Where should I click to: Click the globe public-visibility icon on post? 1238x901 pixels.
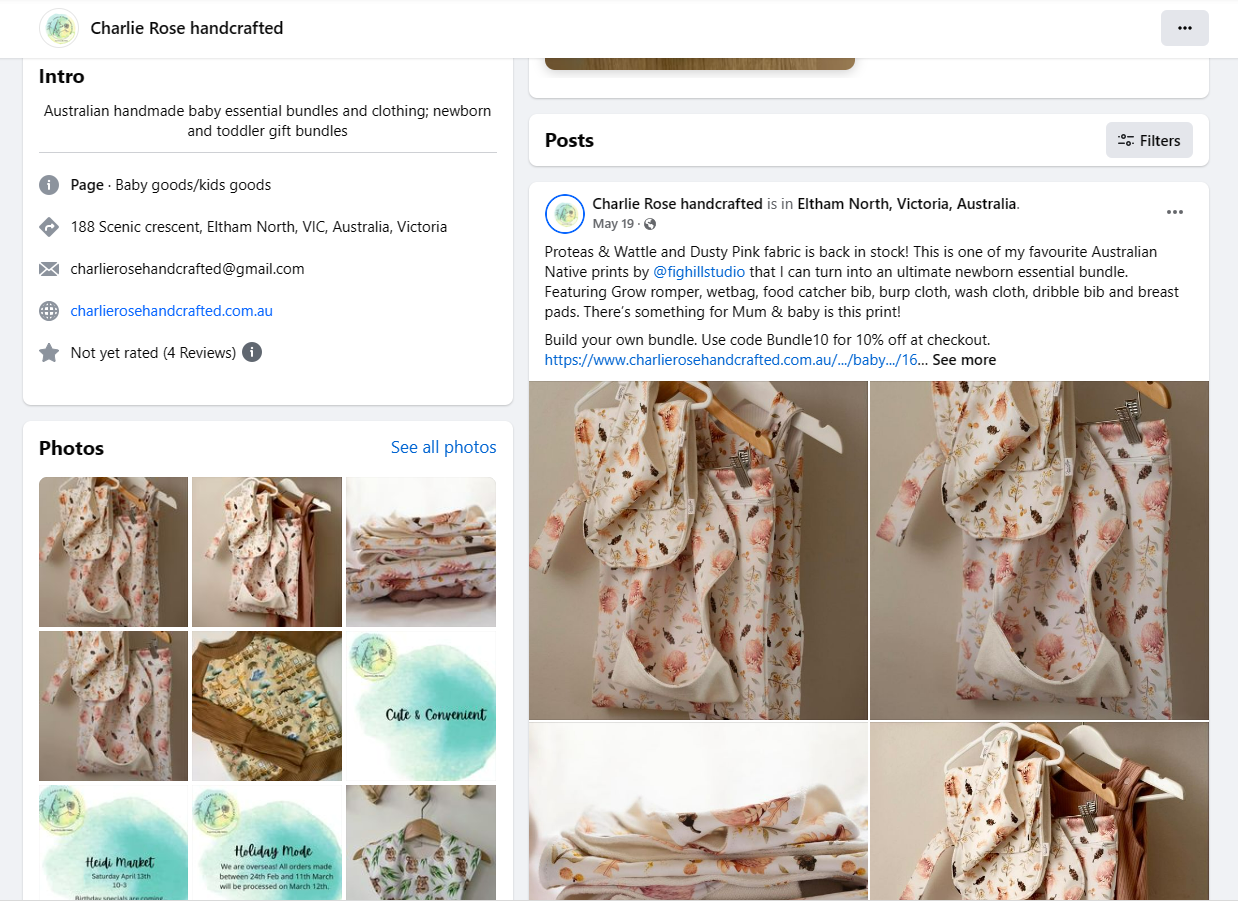coord(650,224)
